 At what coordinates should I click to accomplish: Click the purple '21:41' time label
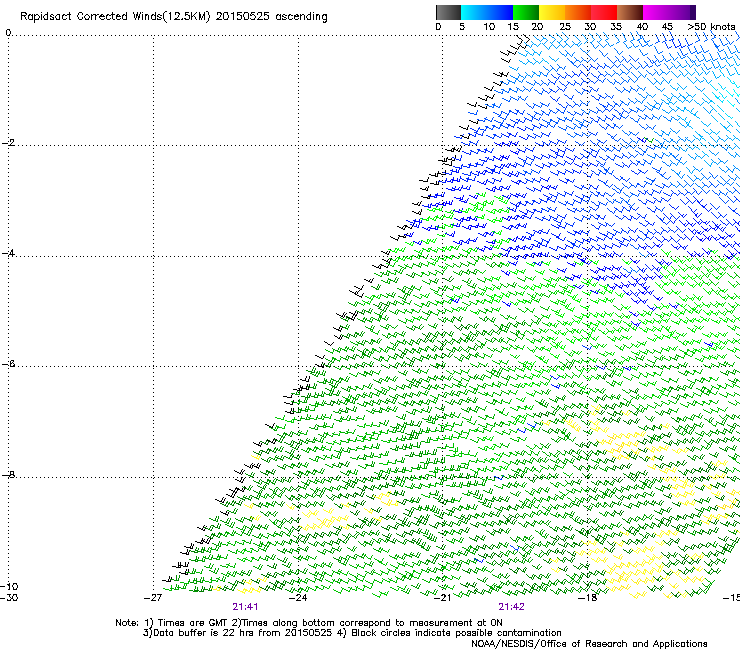pos(245,607)
